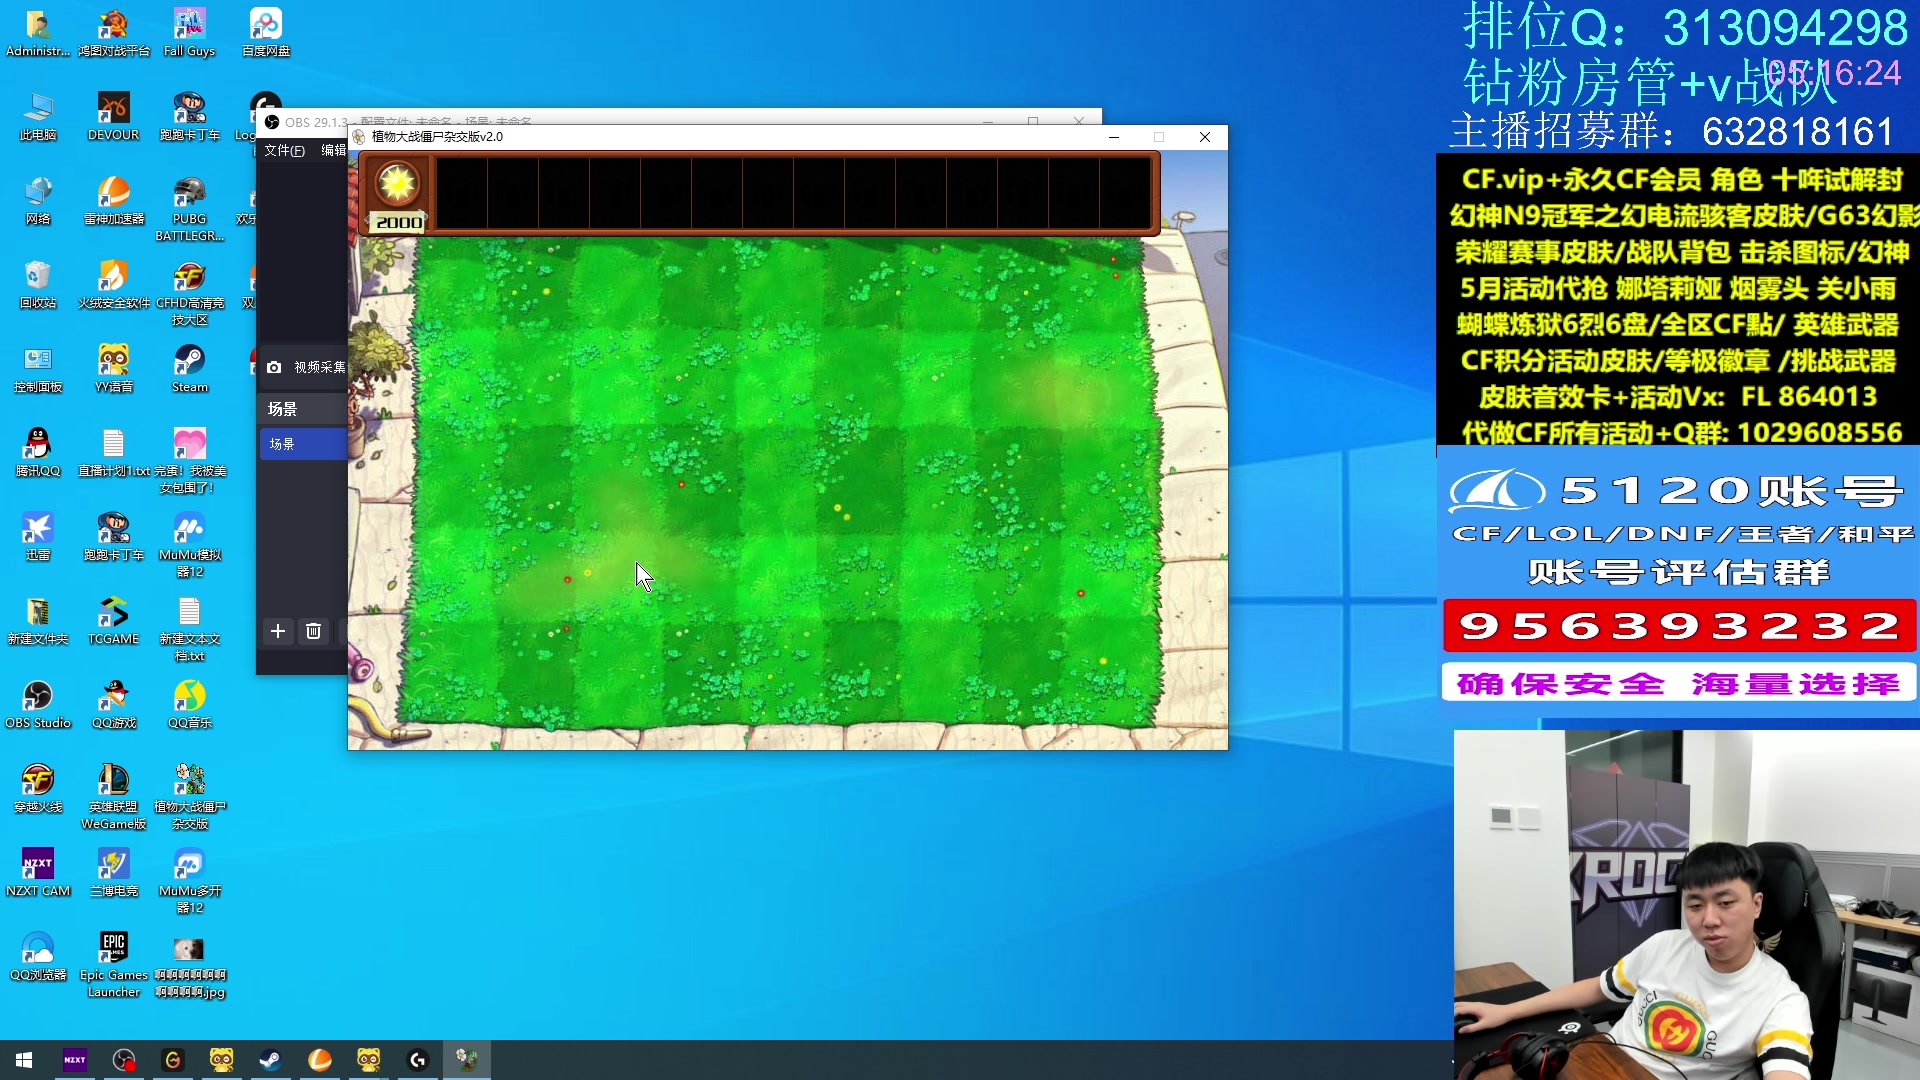Open the 编辑 menu in the OBS window
Viewport: 1920px width, 1080px height.
click(333, 150)
